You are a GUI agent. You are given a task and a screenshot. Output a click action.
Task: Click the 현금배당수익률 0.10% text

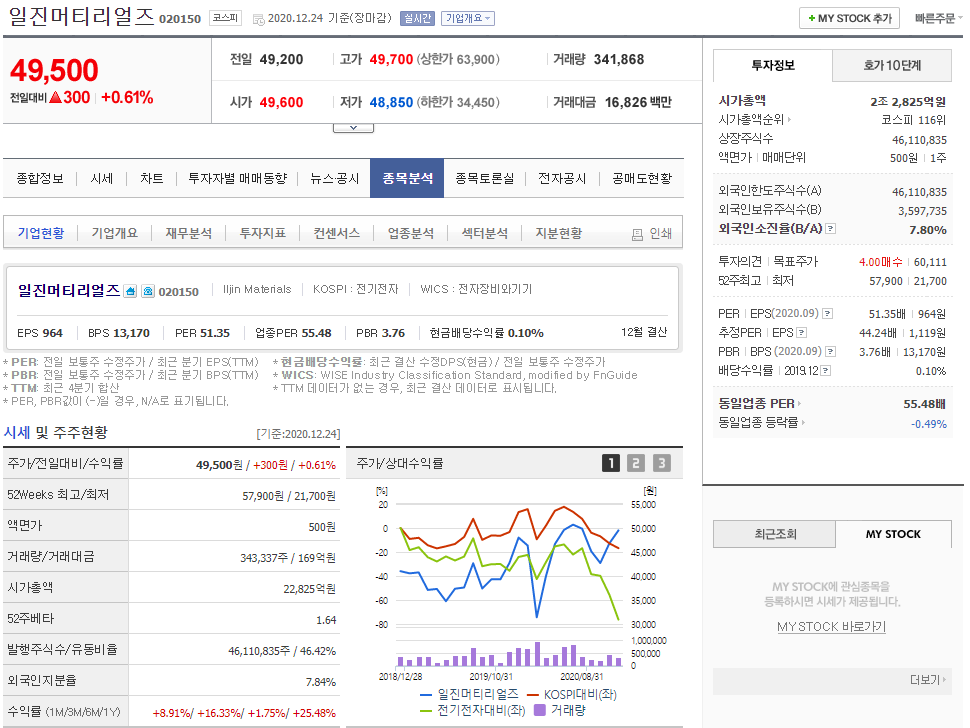pos(486,333)
